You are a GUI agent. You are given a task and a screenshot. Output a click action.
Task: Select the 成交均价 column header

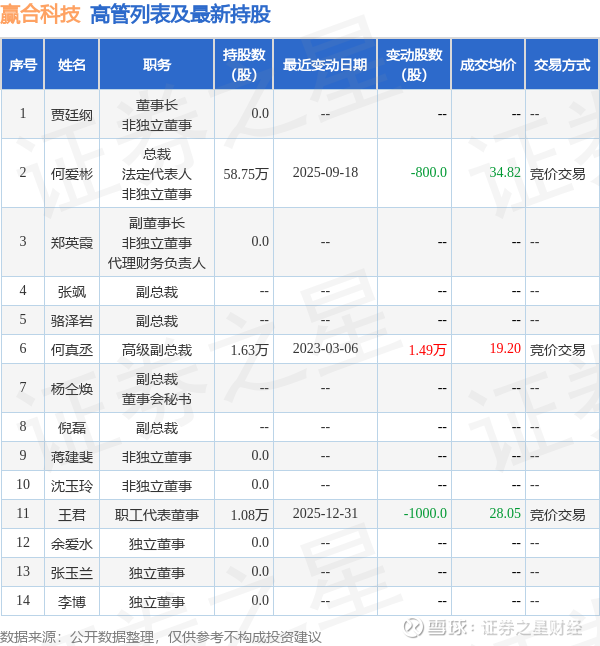click(488, 64)
